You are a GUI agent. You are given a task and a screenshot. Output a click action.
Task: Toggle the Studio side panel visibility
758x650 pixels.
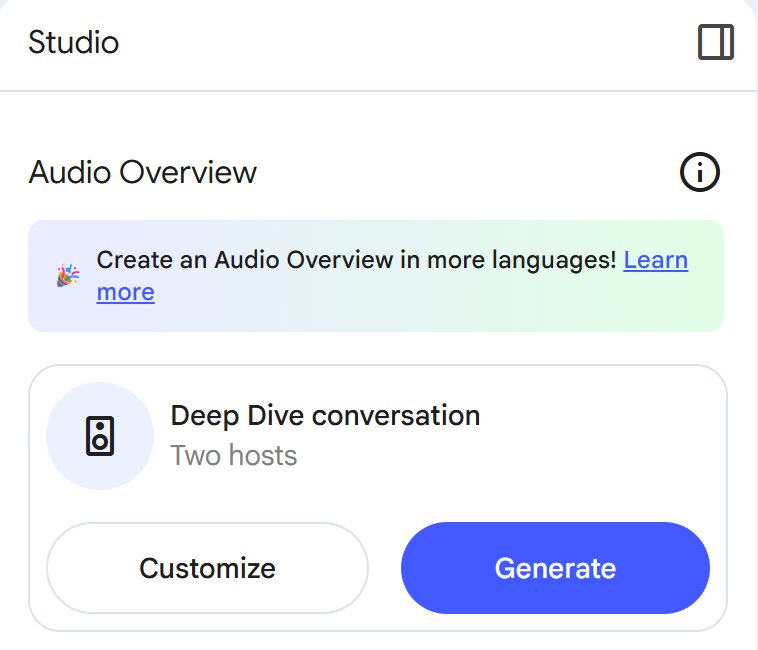[x=716, y=42]
